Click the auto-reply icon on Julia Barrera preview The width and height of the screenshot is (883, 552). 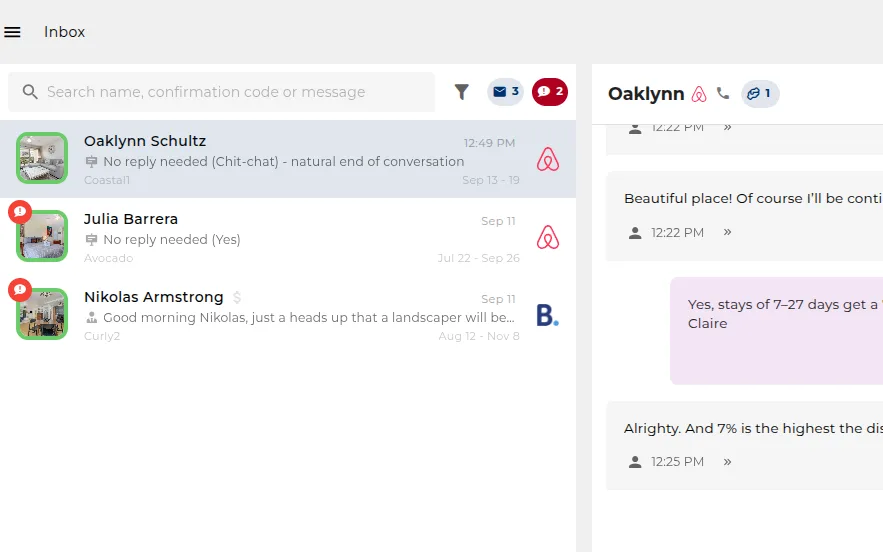tap(91, 240)
